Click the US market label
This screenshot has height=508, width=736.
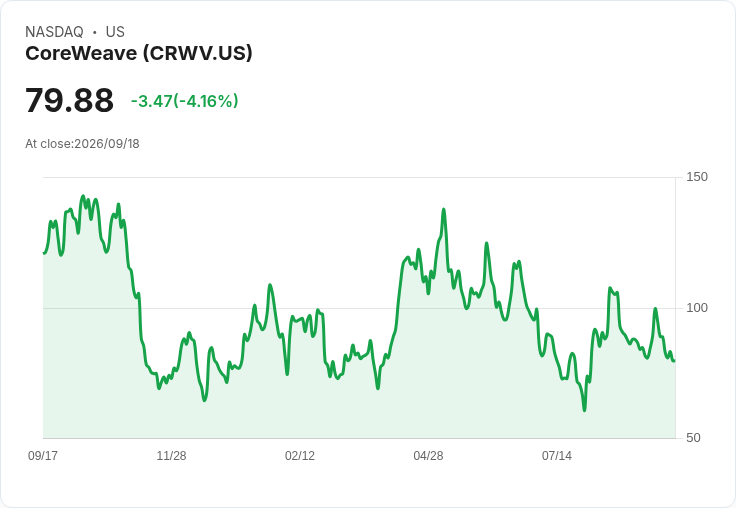coord(115,32)
